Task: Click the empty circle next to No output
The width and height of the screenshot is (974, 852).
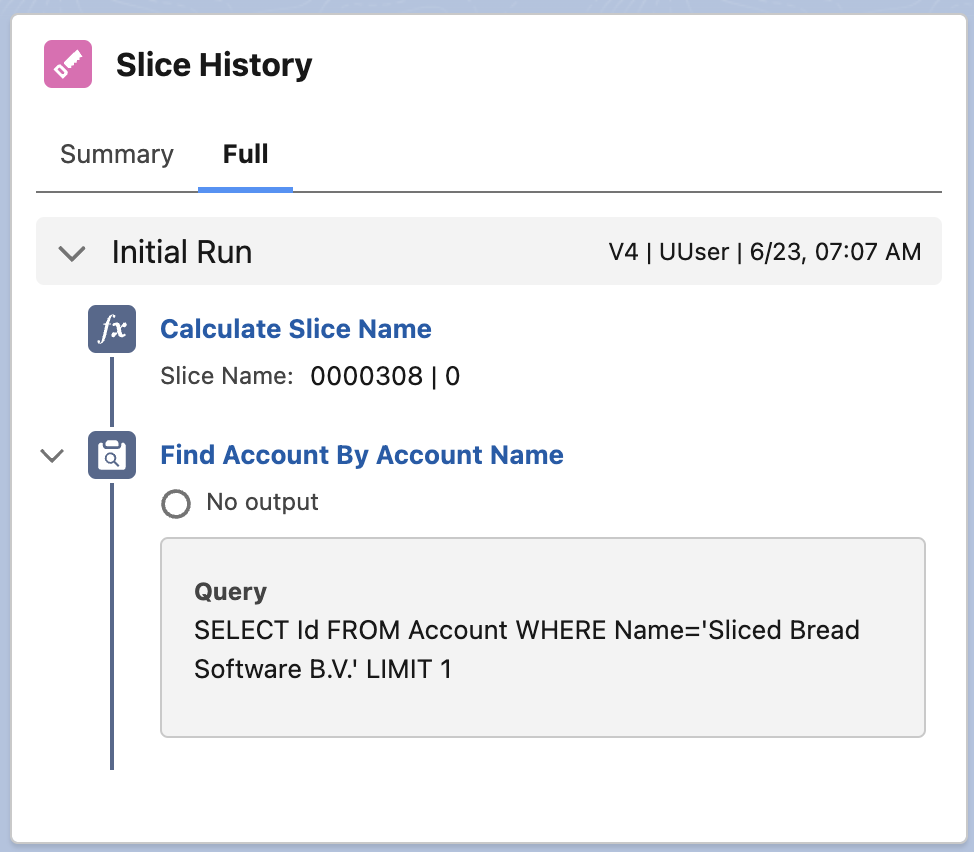Action: coord(176,504)
